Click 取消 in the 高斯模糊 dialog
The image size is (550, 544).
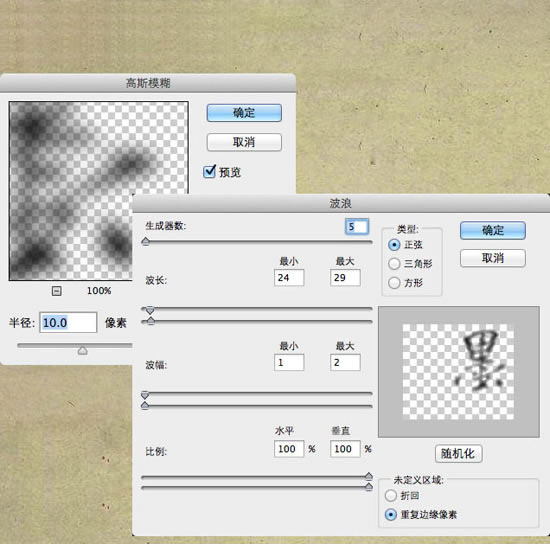(x=244, y=142)
